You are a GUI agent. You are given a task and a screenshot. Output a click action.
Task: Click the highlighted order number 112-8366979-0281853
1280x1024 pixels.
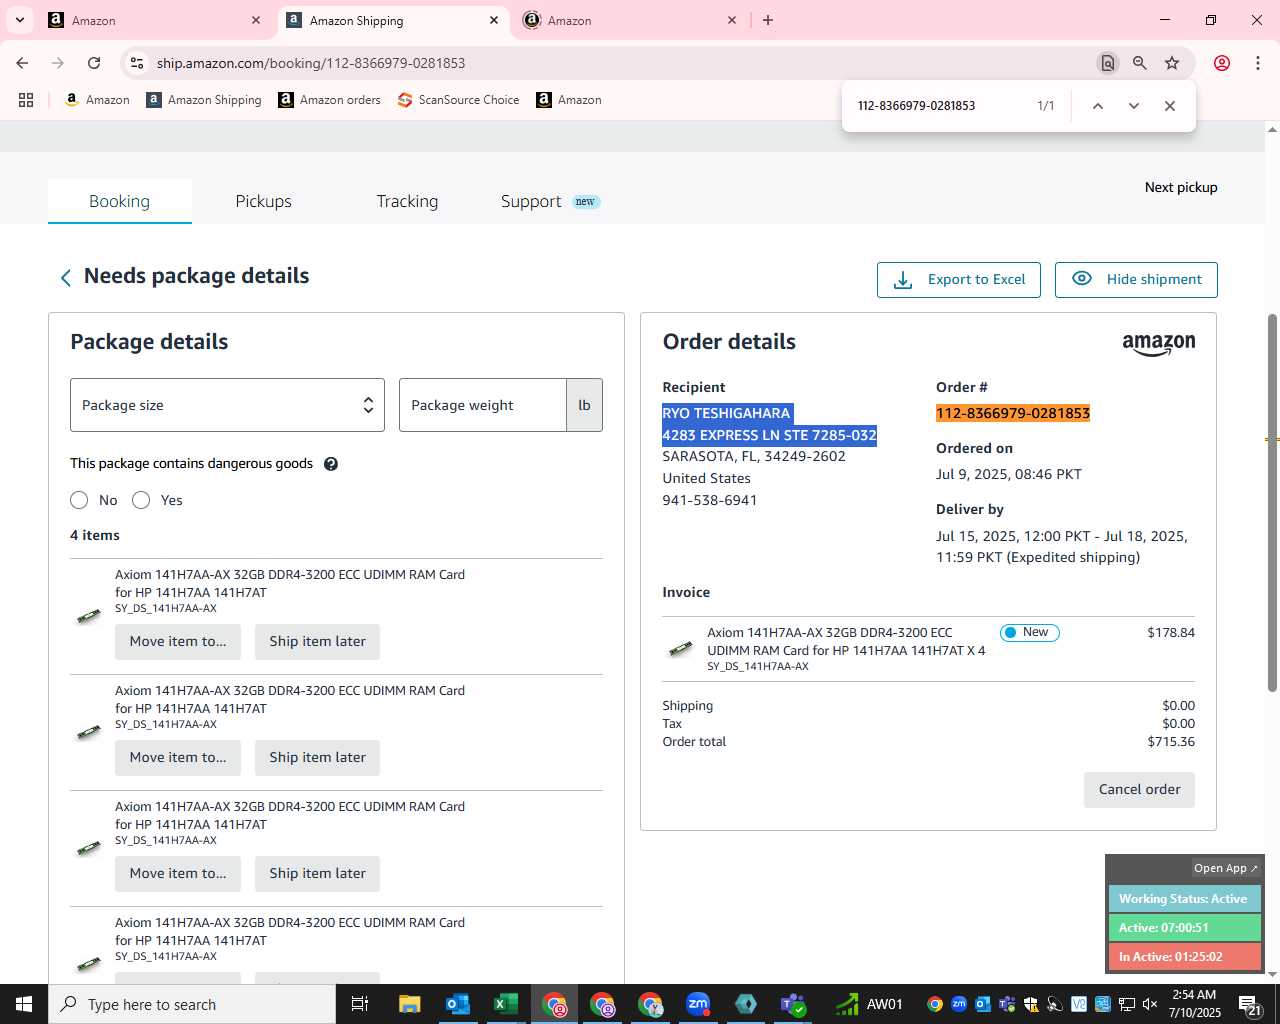[x=1013, y=413]
